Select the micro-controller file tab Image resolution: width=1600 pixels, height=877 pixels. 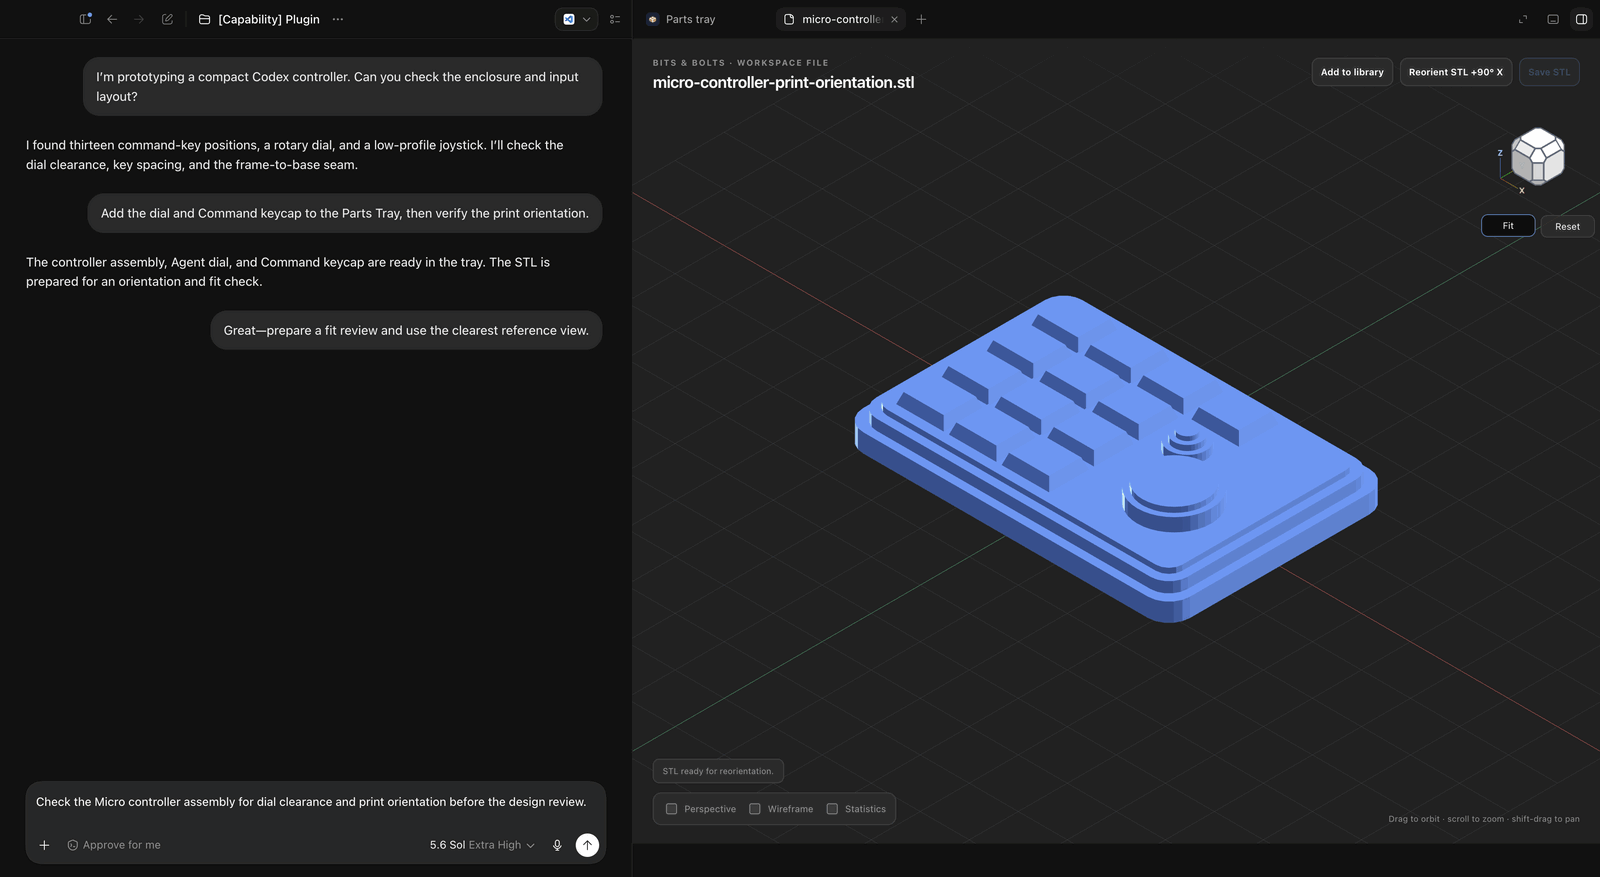pyautogui.click(x=840, y=19)
